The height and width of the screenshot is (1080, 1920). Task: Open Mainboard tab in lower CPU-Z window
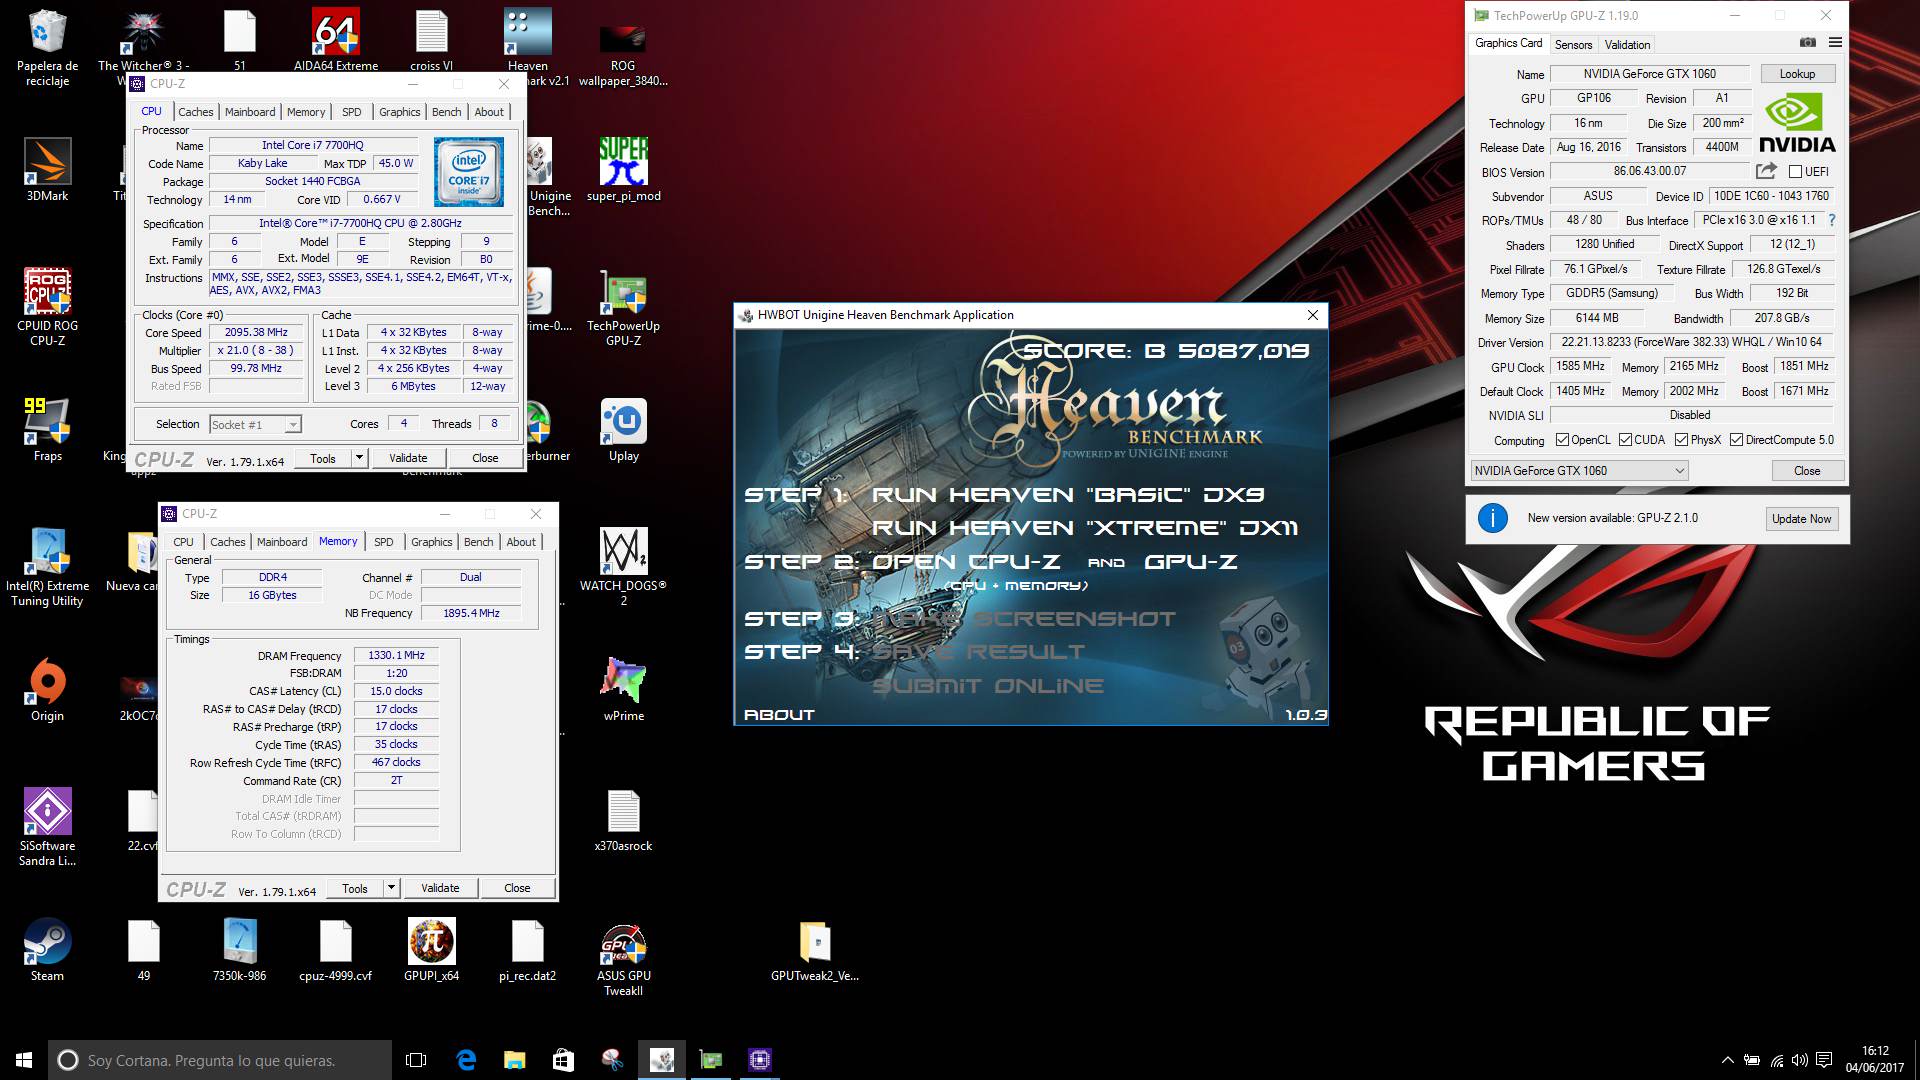click(282, 542)
